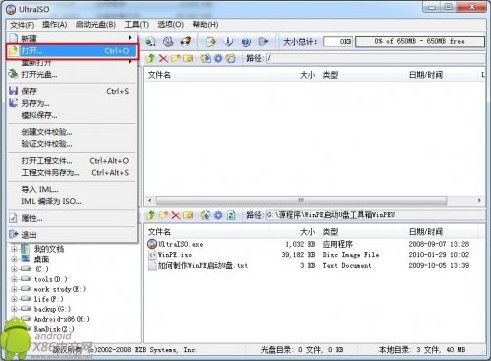This screenshot has height=361, width=491.
Task: Click blue gear icon in local pane toolbar
Action: tap(218, 215)
